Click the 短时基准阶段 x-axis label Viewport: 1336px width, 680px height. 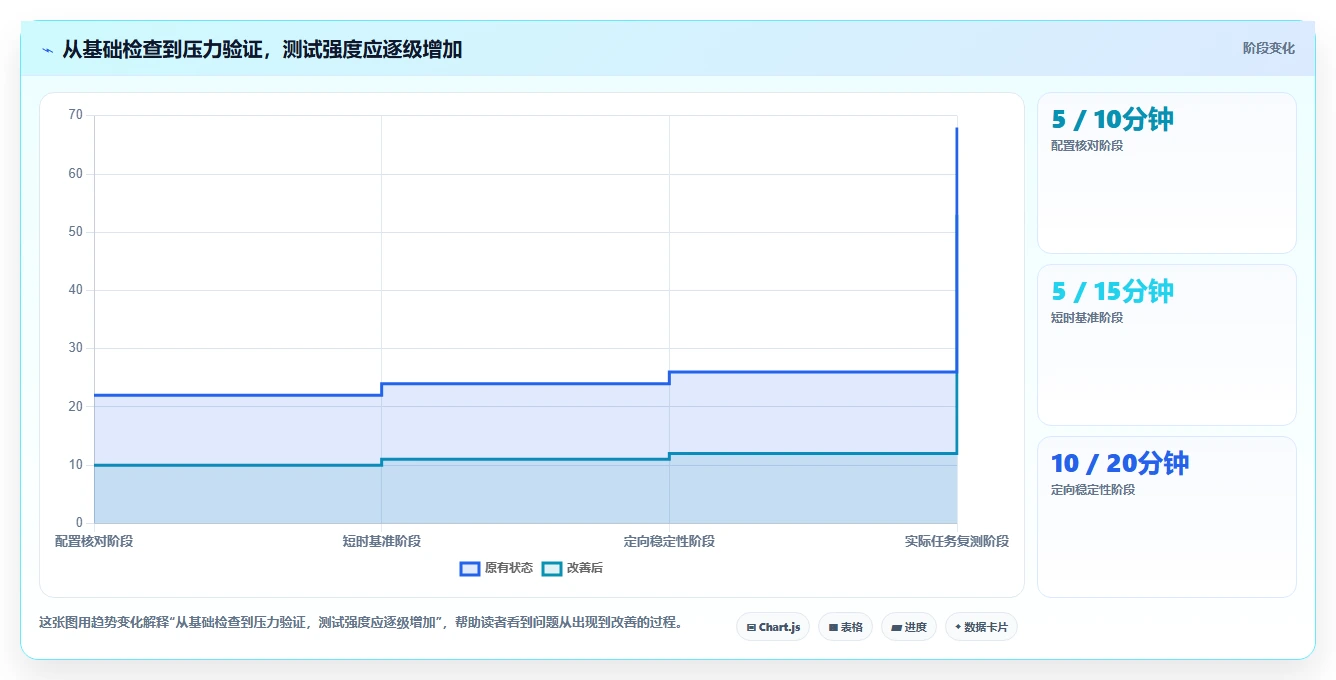click(x=382, y=541)
